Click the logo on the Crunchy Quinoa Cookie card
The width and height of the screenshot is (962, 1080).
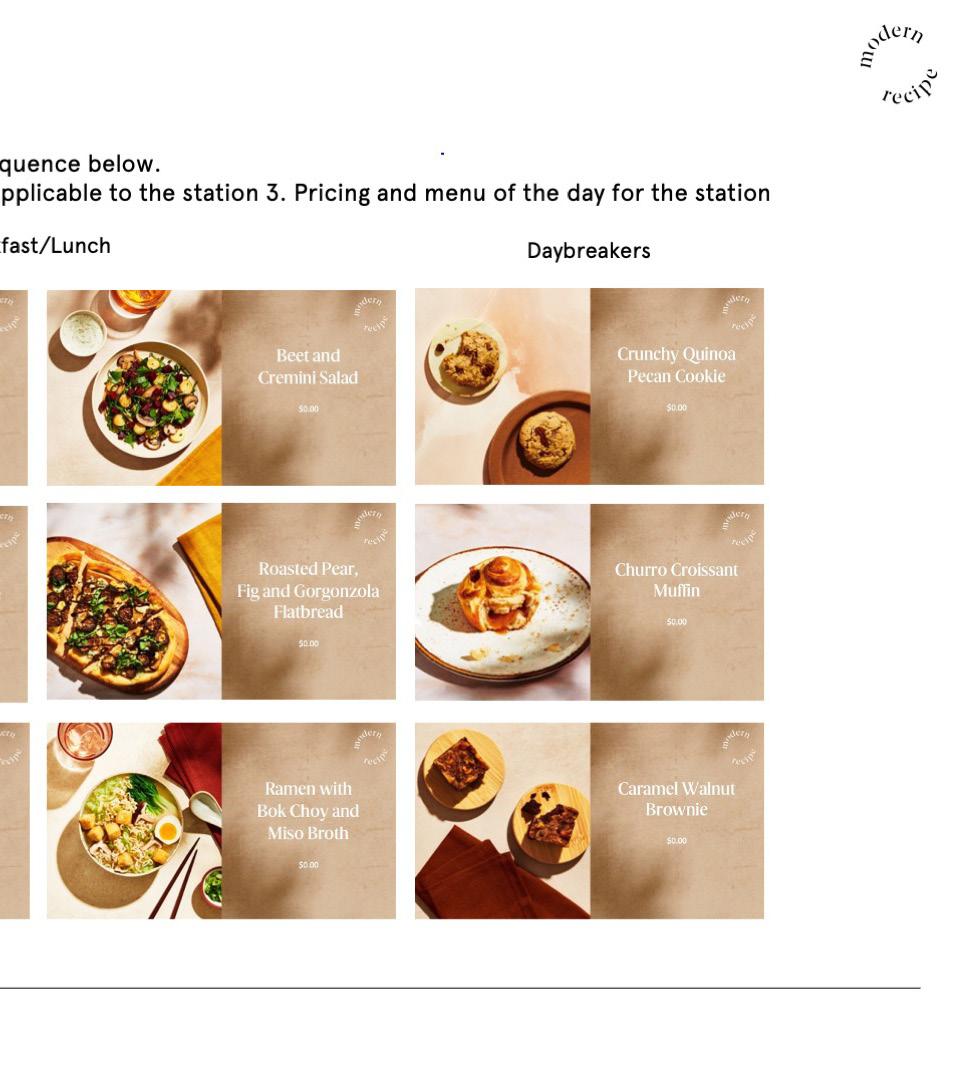coord(740,312)
